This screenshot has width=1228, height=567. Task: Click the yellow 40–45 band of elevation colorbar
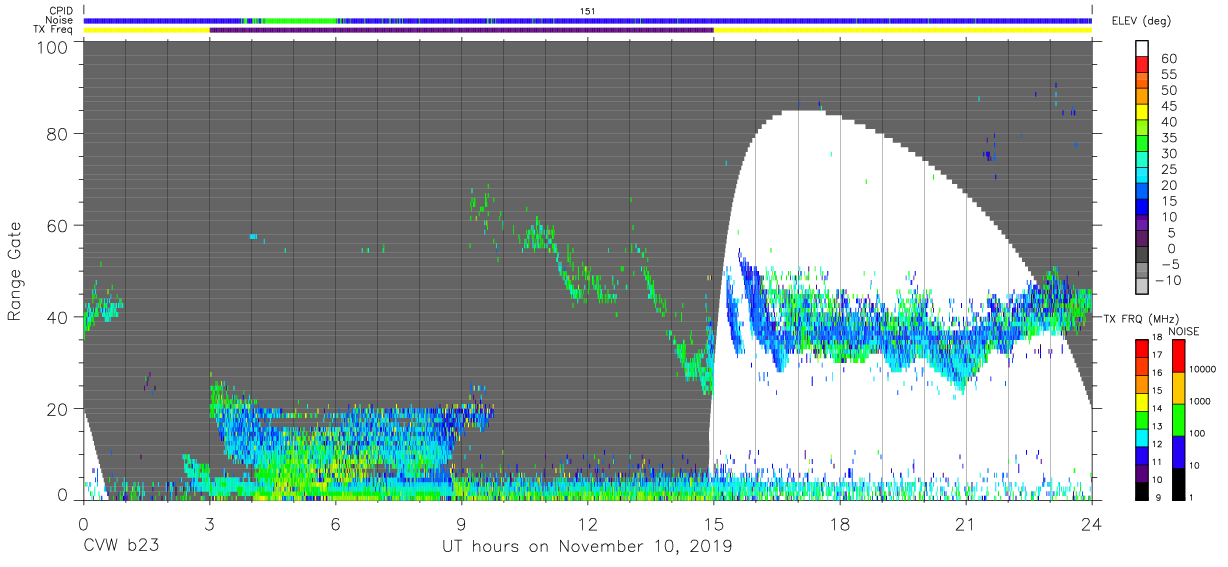(1144, 112)
